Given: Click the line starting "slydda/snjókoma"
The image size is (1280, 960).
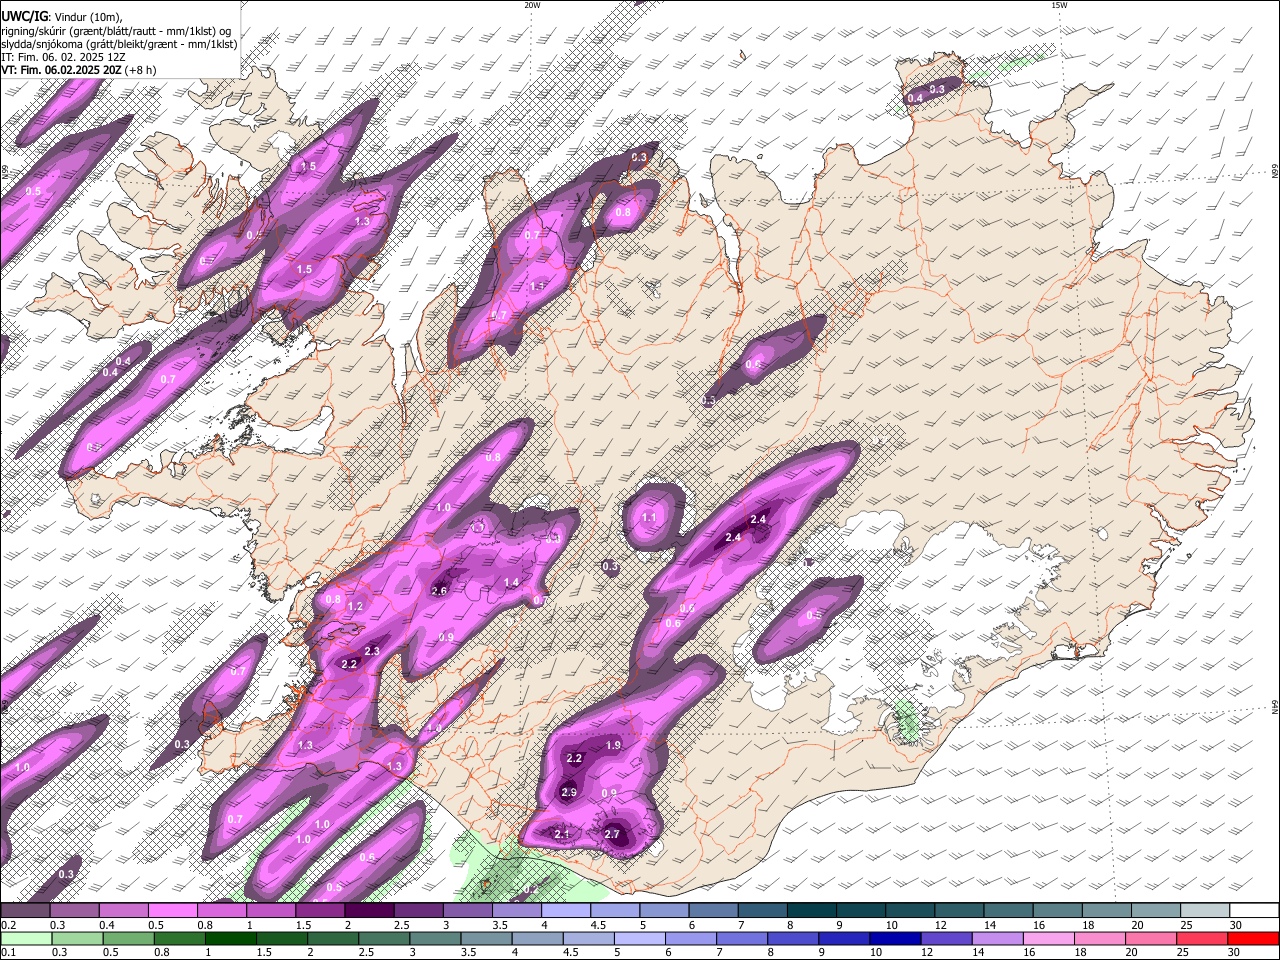Looking at the screenshot, I should pos(119,44).
